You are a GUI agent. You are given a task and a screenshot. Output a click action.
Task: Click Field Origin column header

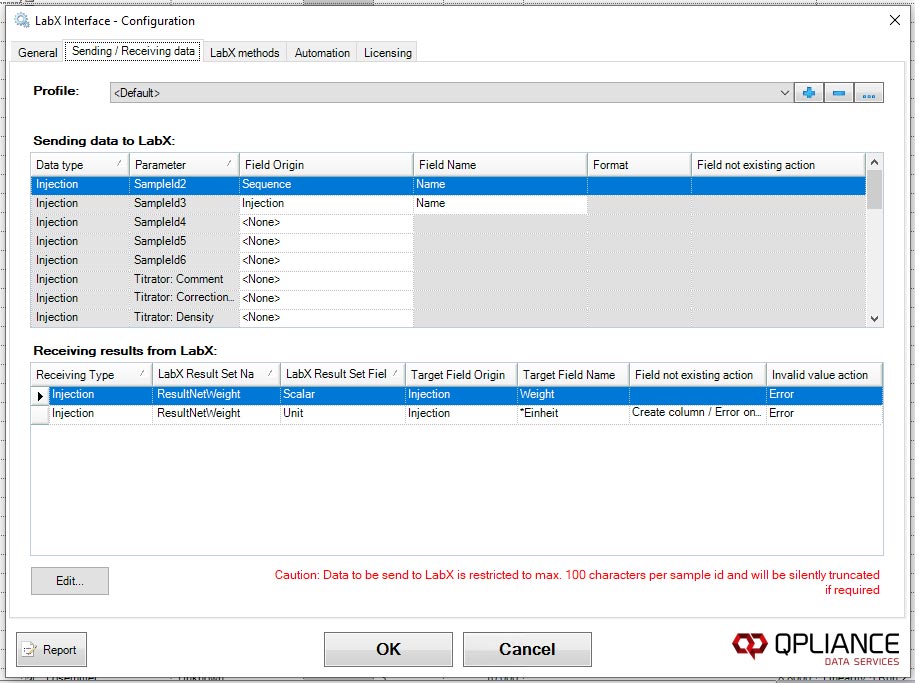[x=326, y=165]
